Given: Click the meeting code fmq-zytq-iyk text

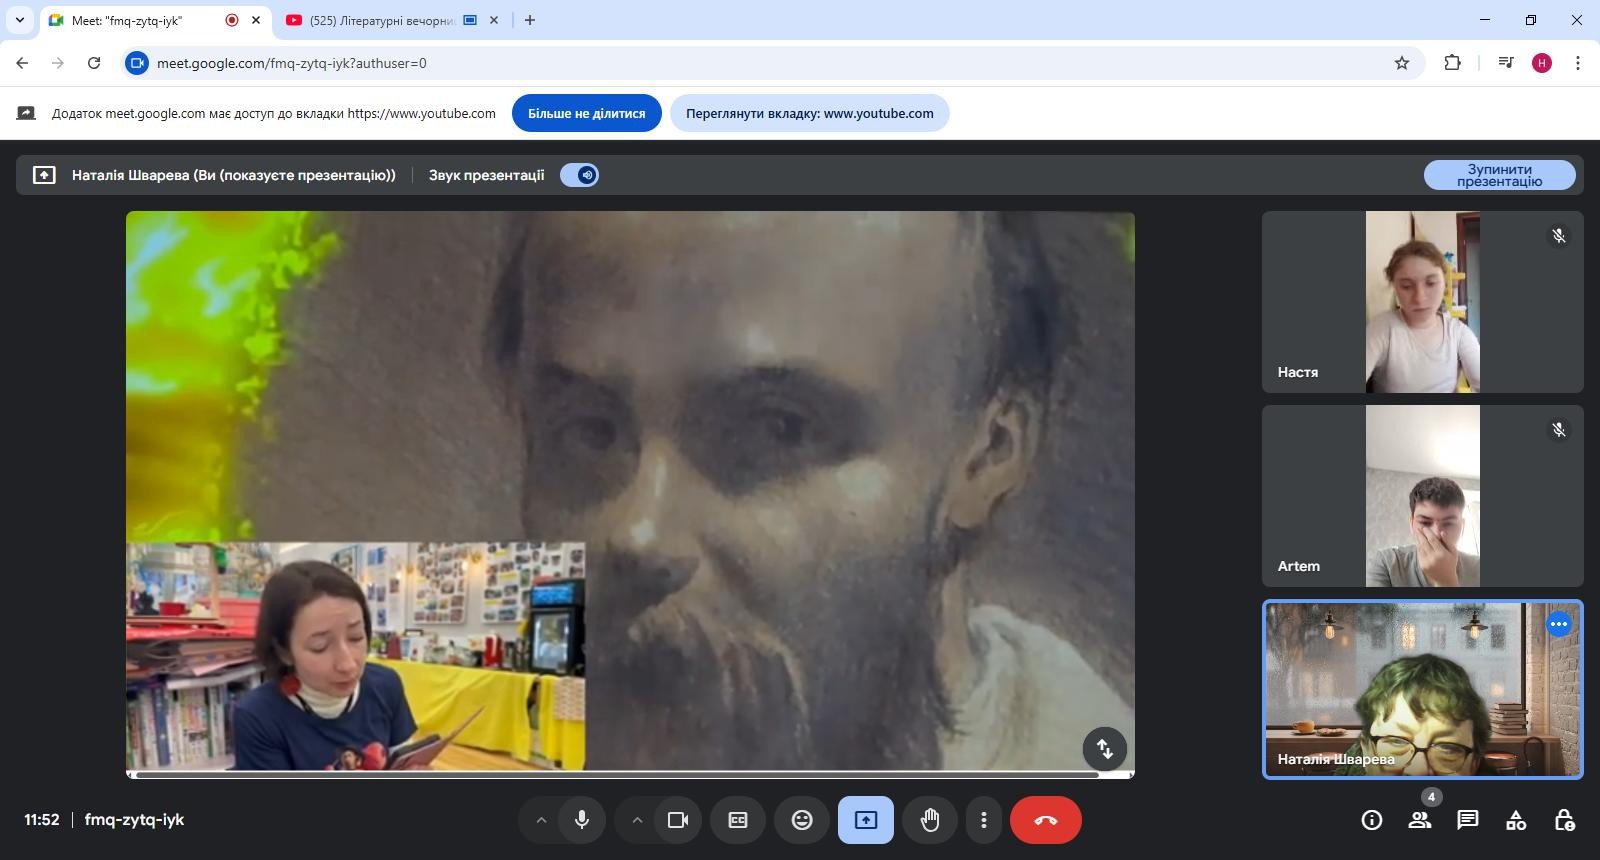Looking at the screenshot, I should pyautogui.click(x=134, y=820).
